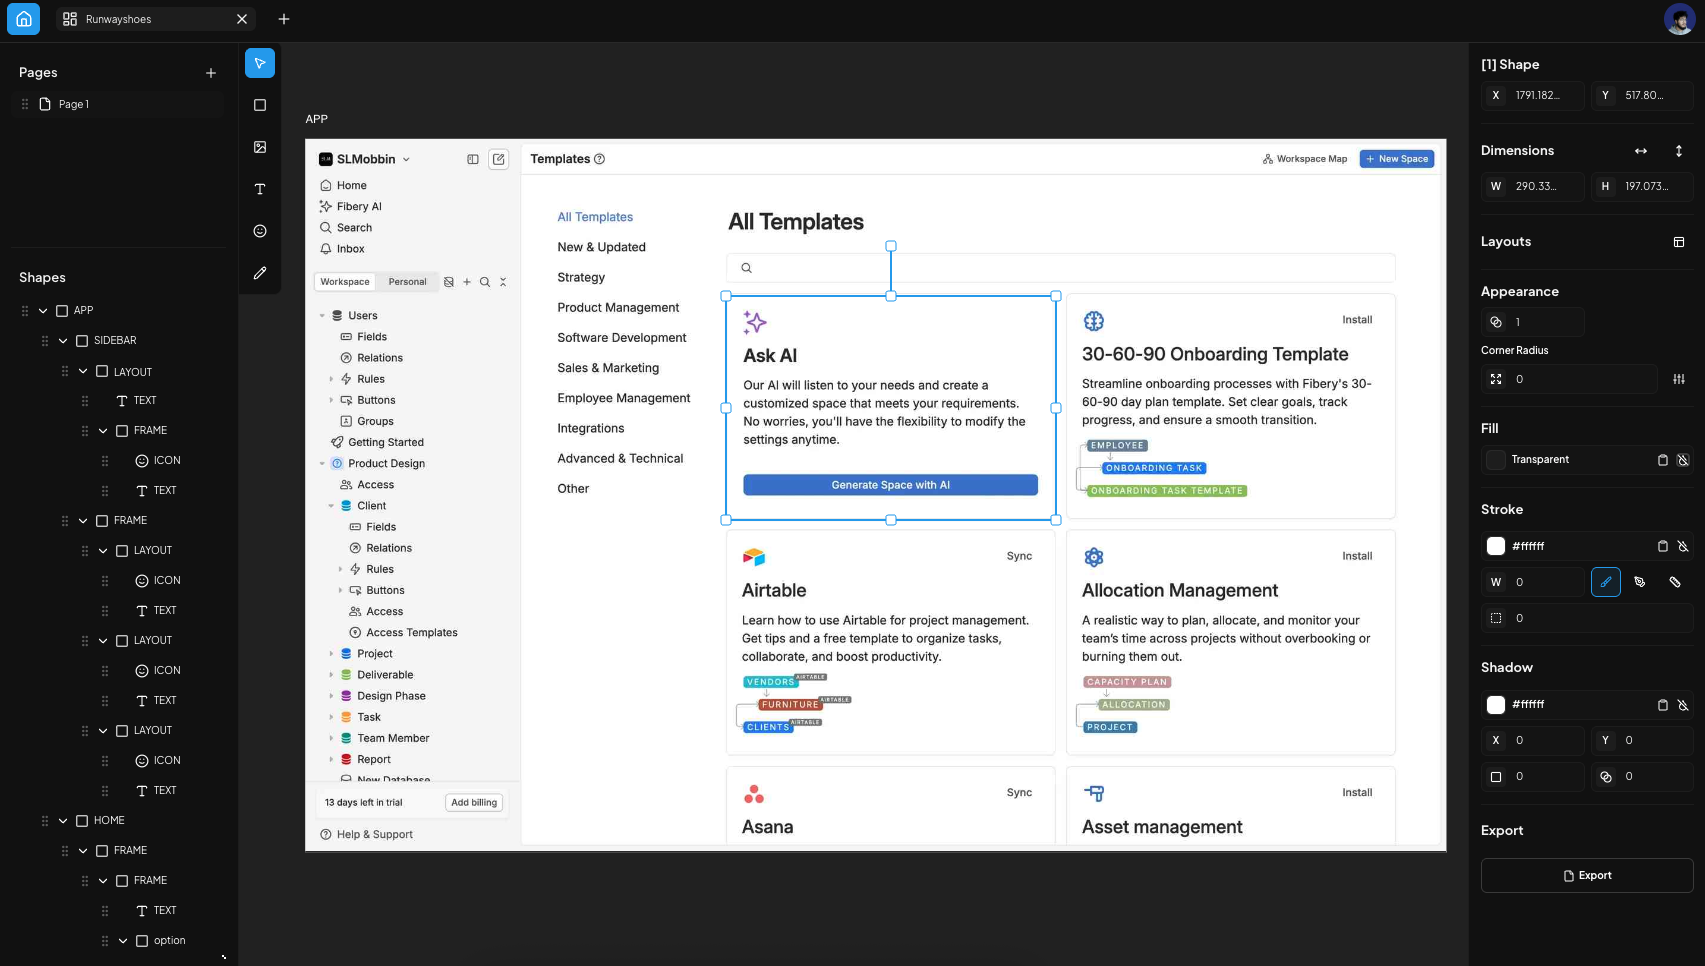The height and width of the screenshot is (966, 1705).
Task: Switch to Personal in mockup sidebar
Action: (407, 282)
